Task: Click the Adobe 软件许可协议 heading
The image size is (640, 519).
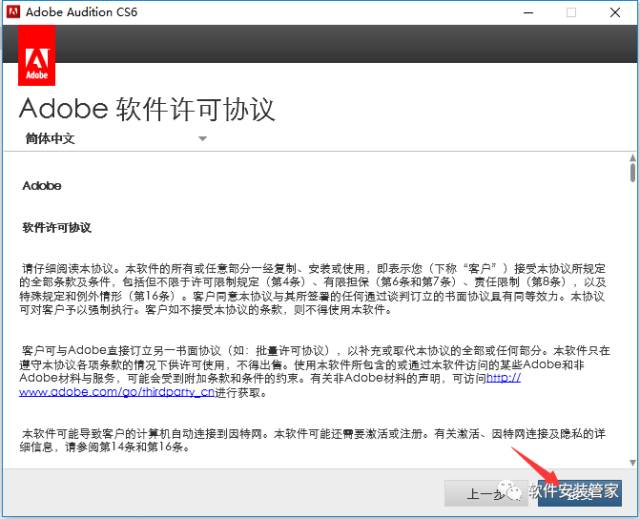Action: (147, 108)
